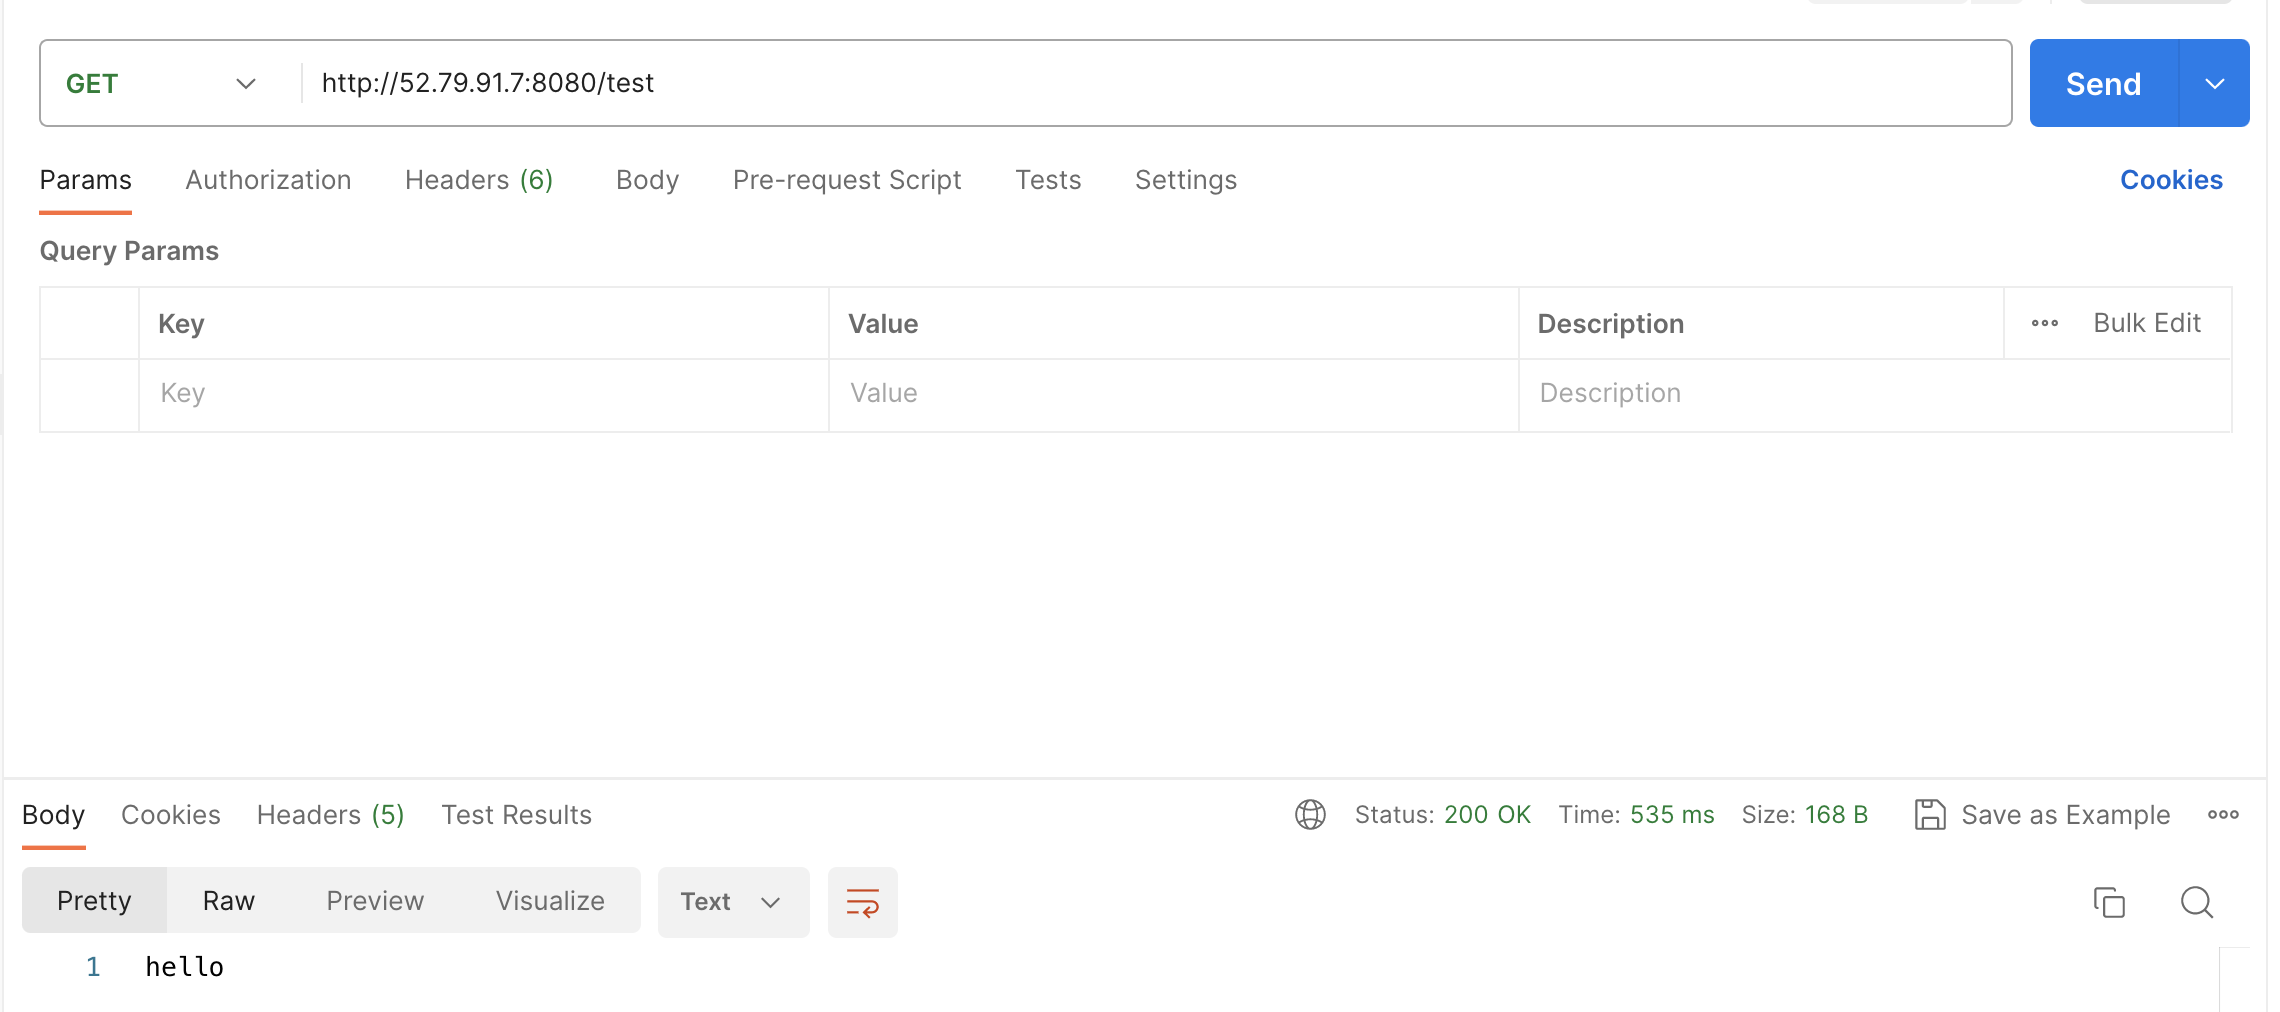Select the Pretty view mode
Image resolution: width=2280 pixels, height=1012 pixels.
(x=94, y=901)
